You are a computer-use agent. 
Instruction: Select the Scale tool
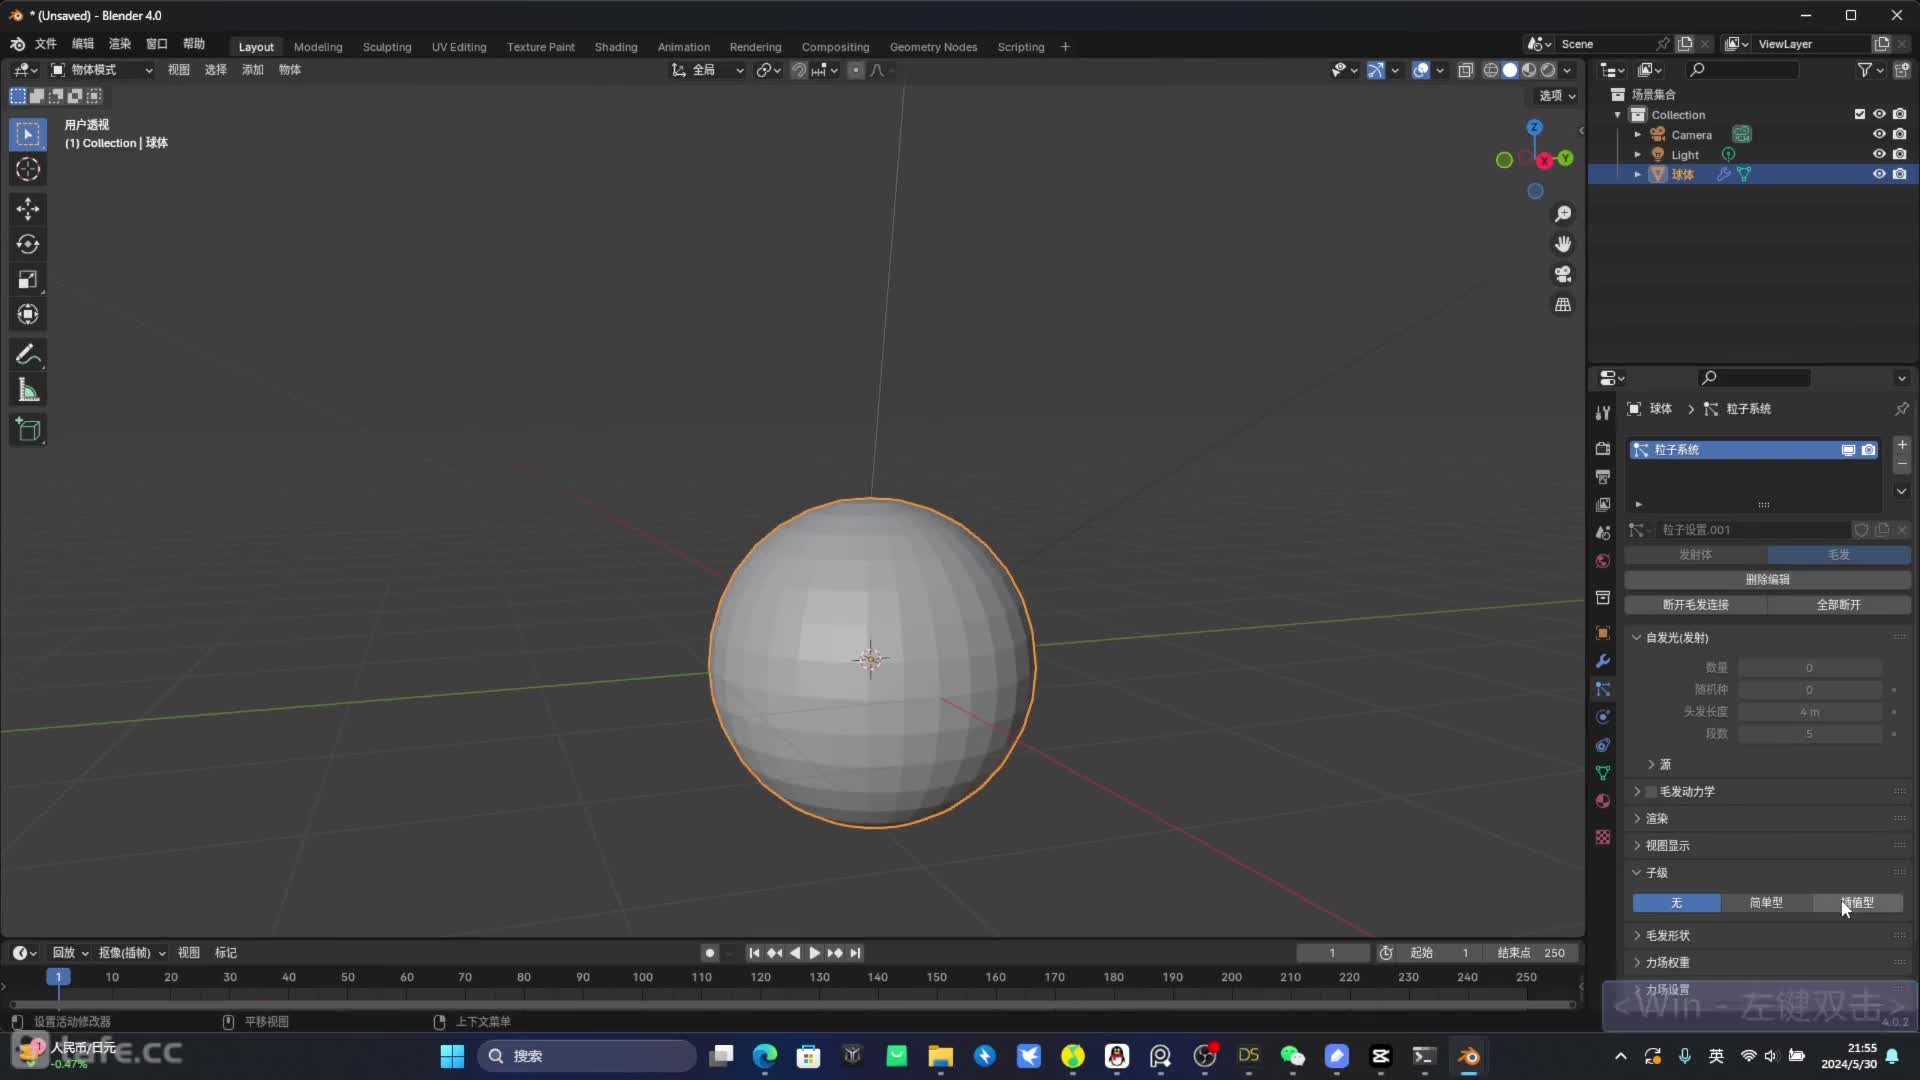tap(28, 279)
